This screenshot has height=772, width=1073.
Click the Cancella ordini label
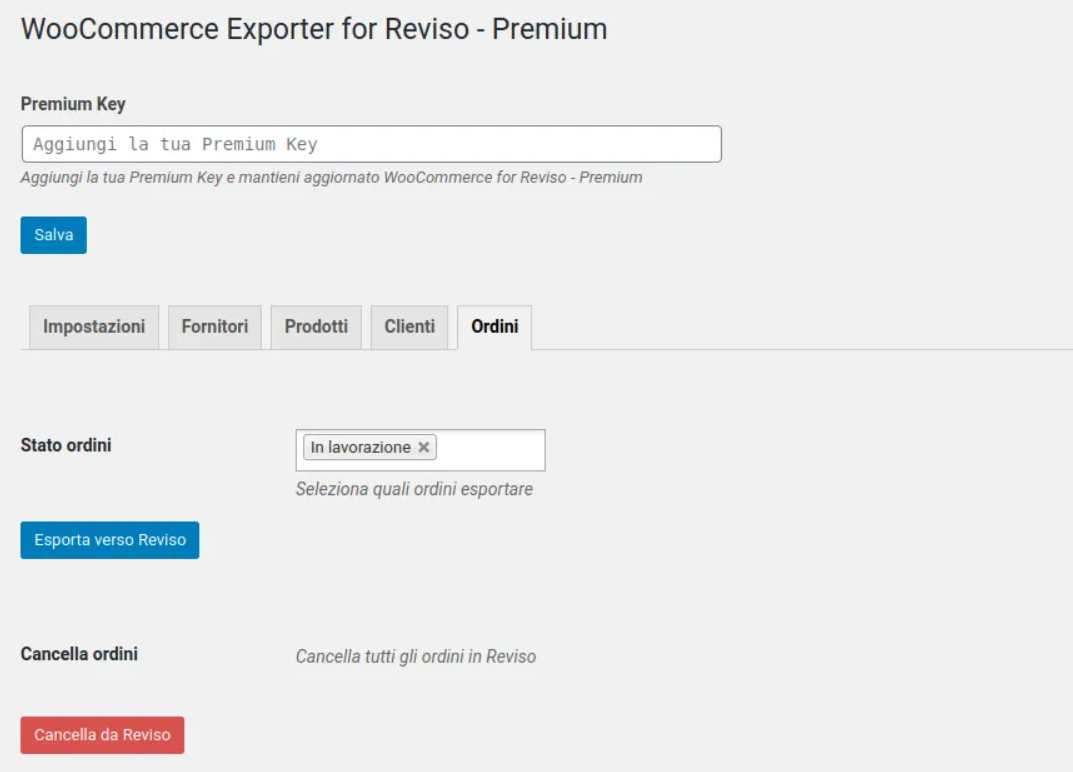(79, 654)
